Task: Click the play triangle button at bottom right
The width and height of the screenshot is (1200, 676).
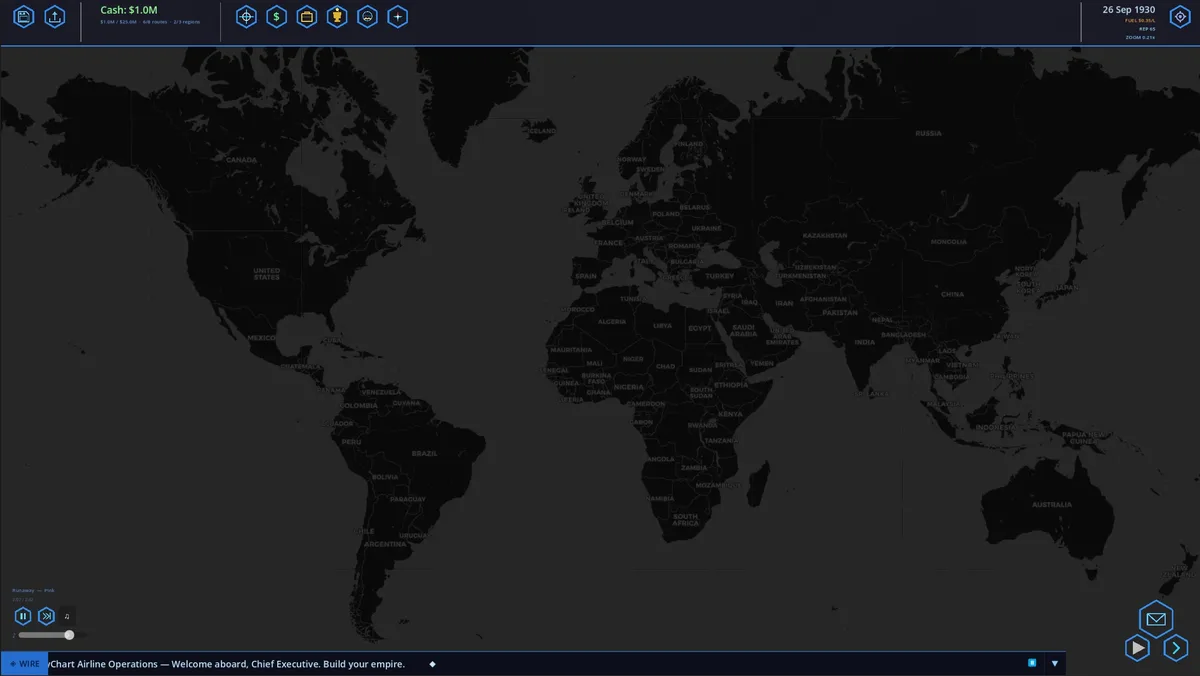Action: (x=1137, y=648)
